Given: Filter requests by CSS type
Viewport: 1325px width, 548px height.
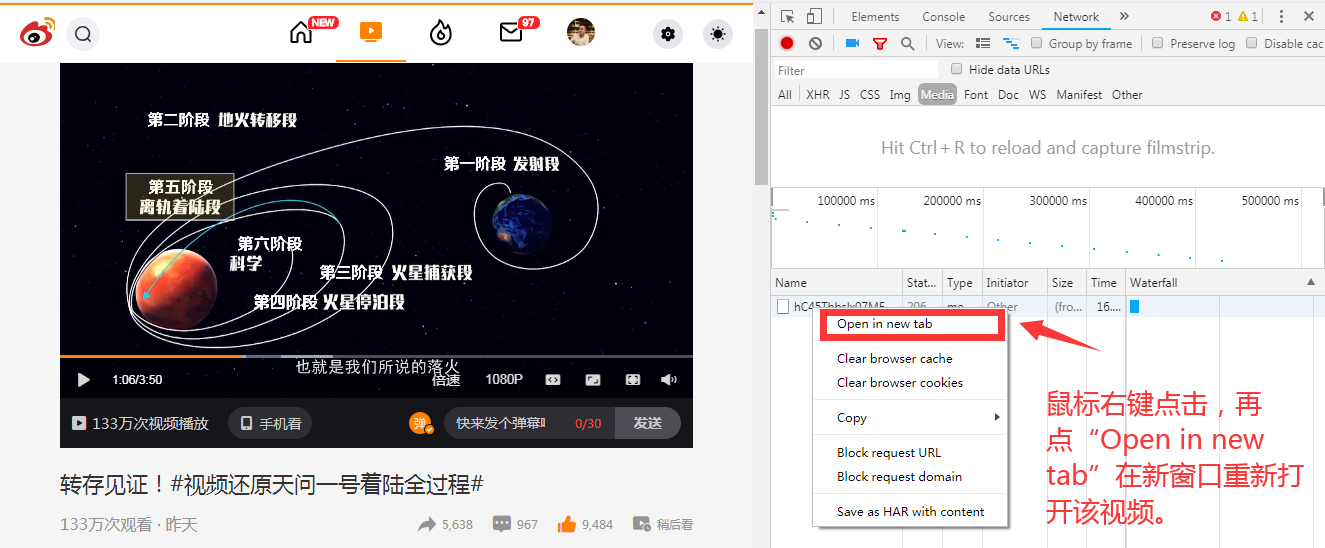Looking at the screenshot, I should tap(870, 95).
